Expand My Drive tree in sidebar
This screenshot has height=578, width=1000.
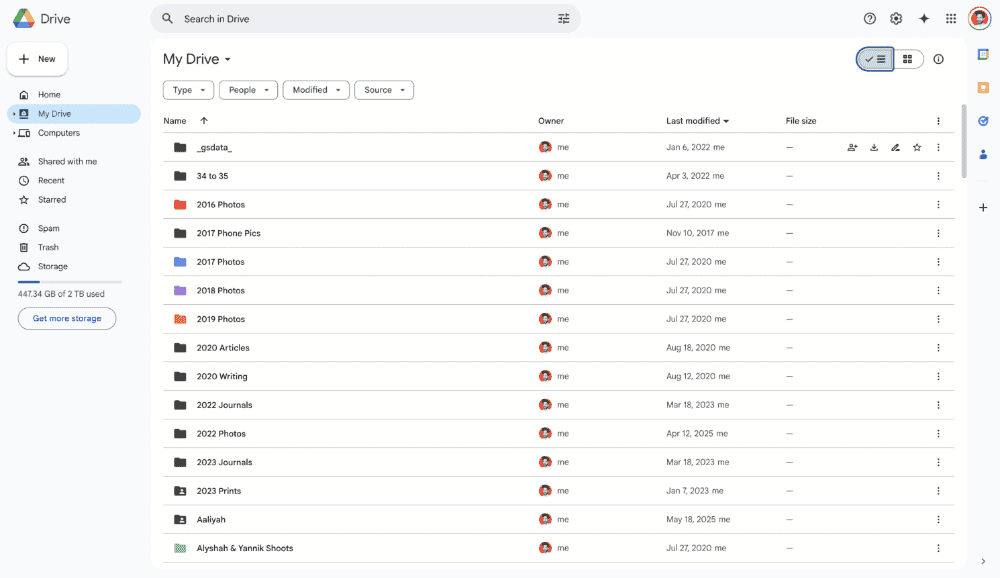point(14,114)
